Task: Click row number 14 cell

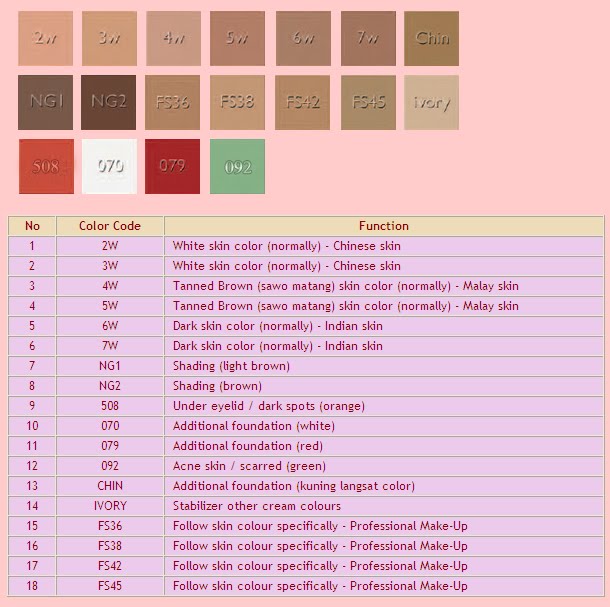Action: tap(32, 506)
